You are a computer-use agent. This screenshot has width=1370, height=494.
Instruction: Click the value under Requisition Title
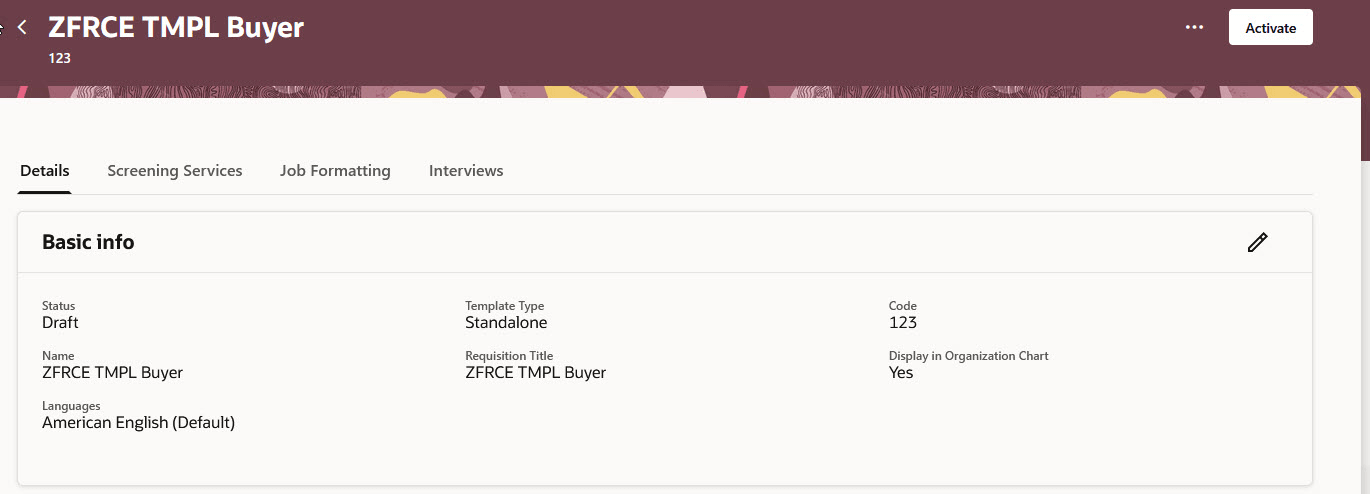(x=535, y=373)
